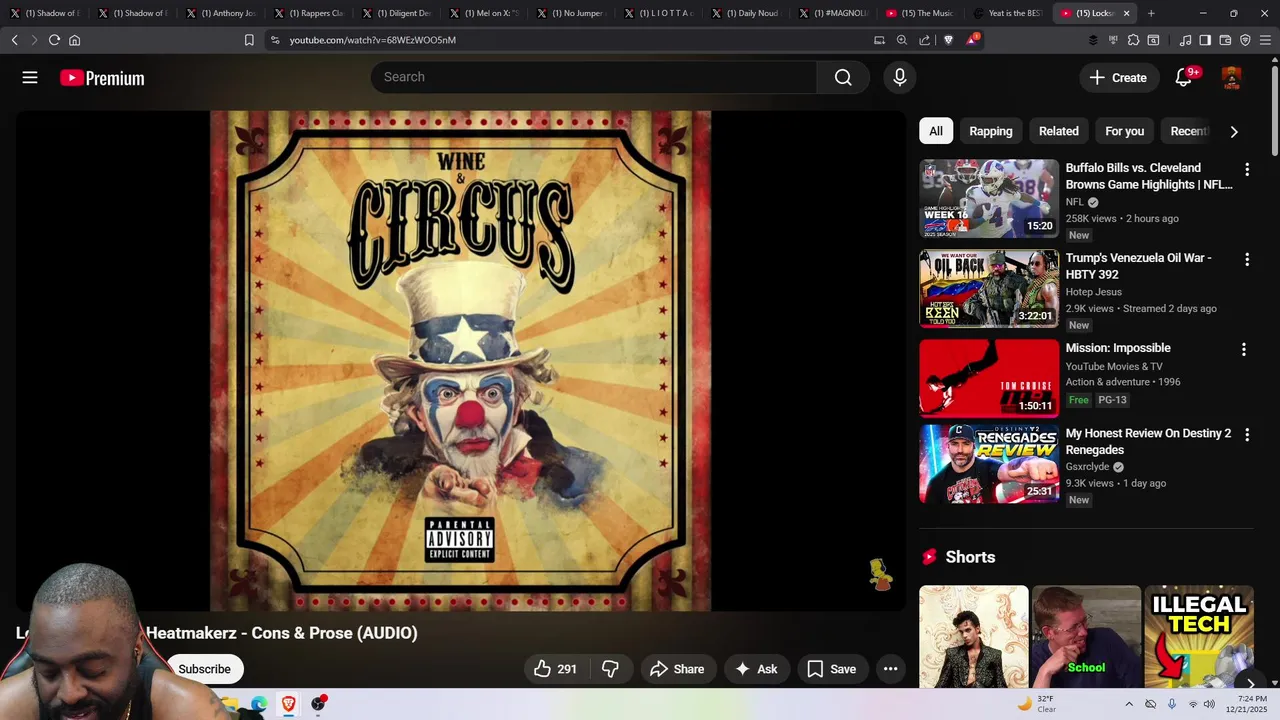Image resolution: width=1280 pixels, height=720 pixels.
Task: Go back with browser back arrow
Action: point(14,40)
